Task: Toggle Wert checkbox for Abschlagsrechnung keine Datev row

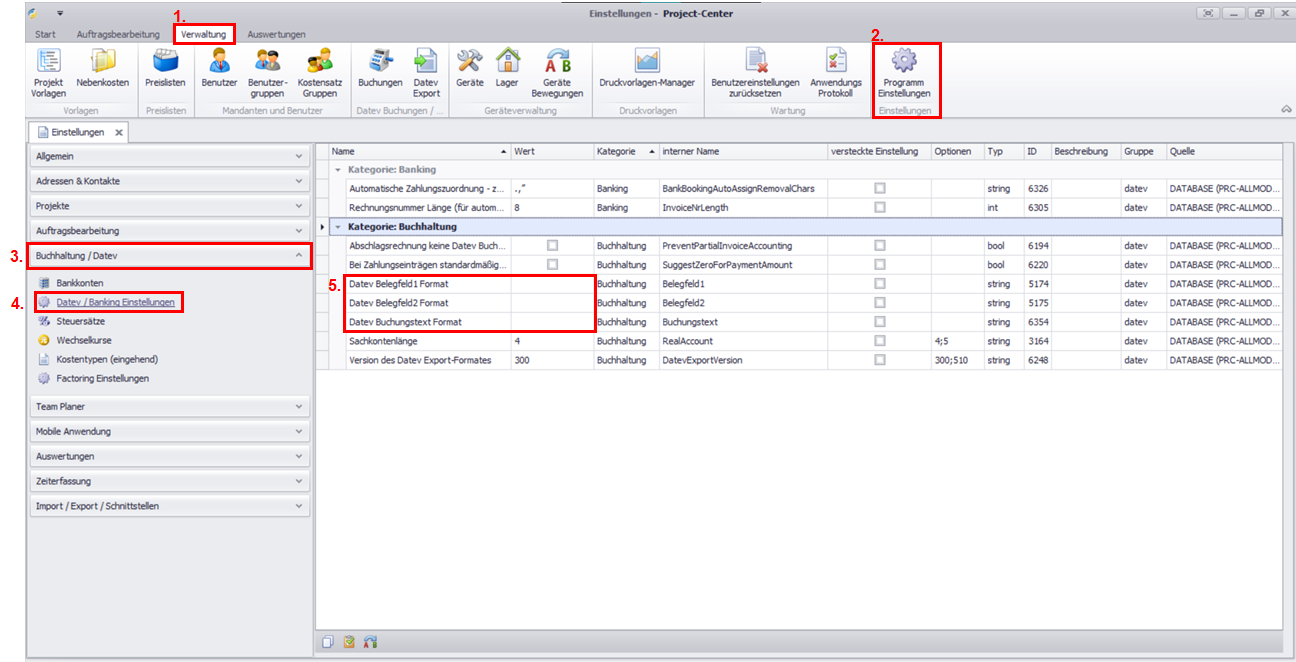Action: coord(552,245)
